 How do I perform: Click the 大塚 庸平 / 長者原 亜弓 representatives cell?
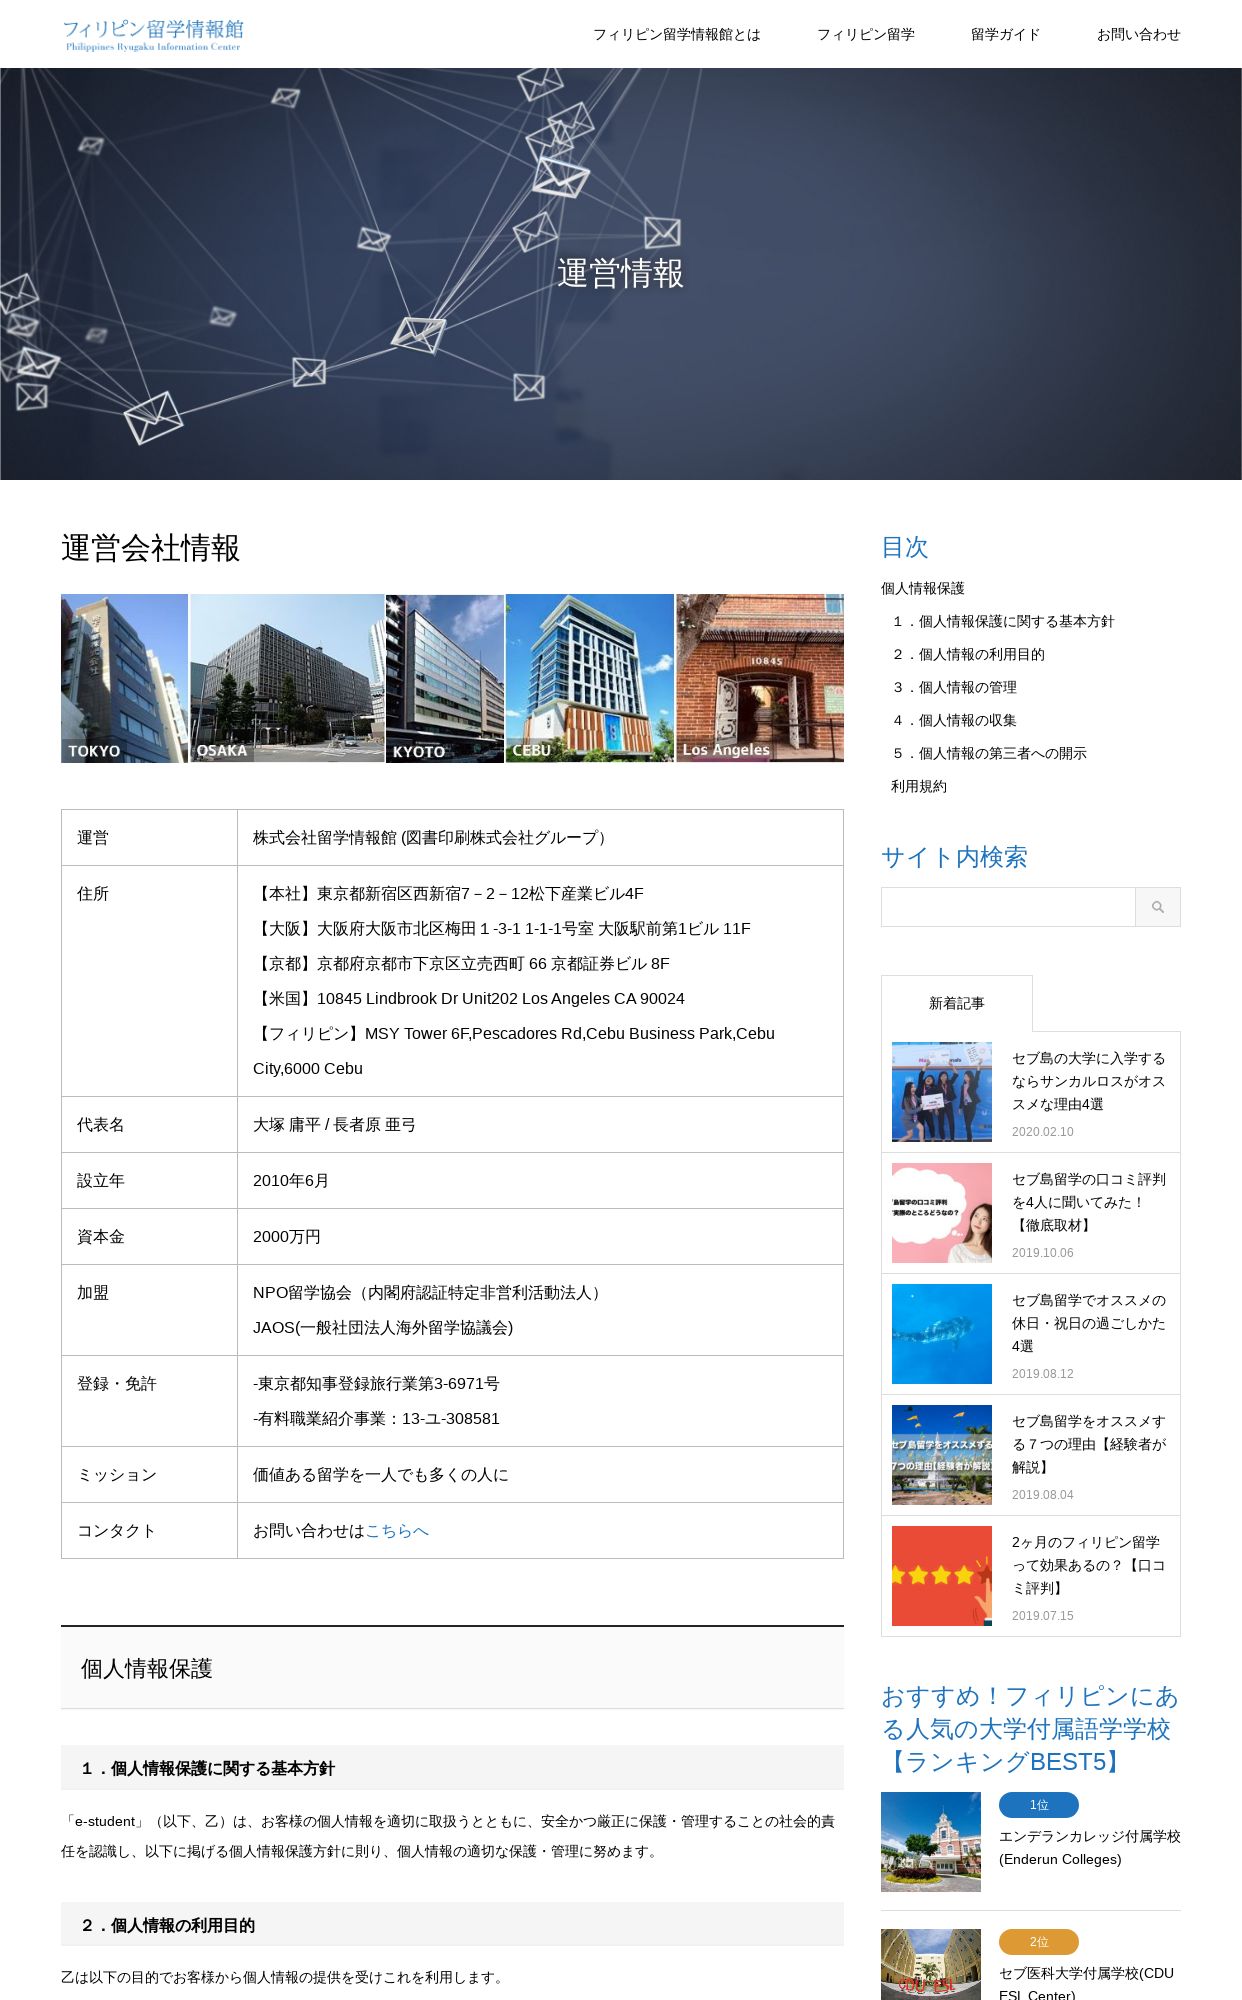pyautogui.click(x=540, y=1125)
